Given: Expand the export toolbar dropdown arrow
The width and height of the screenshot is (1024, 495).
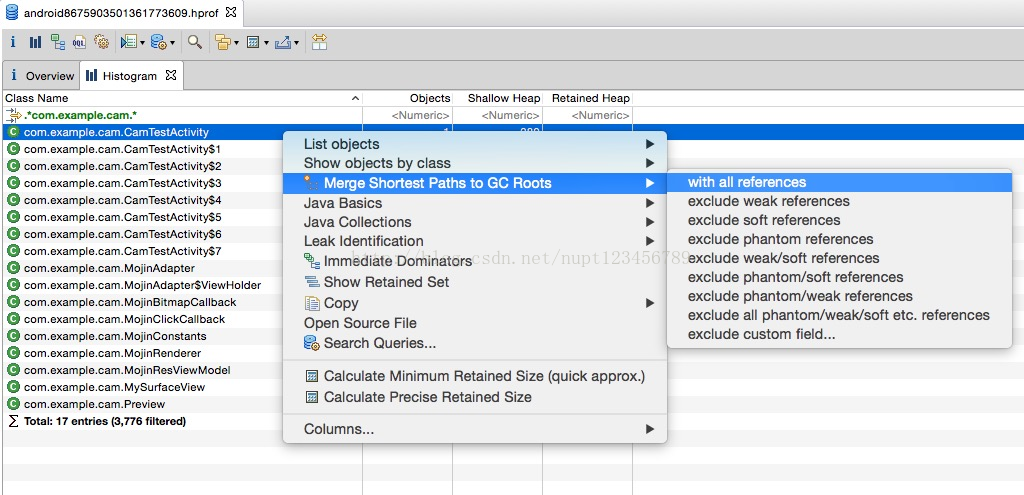Looking at the screenshot, I should 296,43.
